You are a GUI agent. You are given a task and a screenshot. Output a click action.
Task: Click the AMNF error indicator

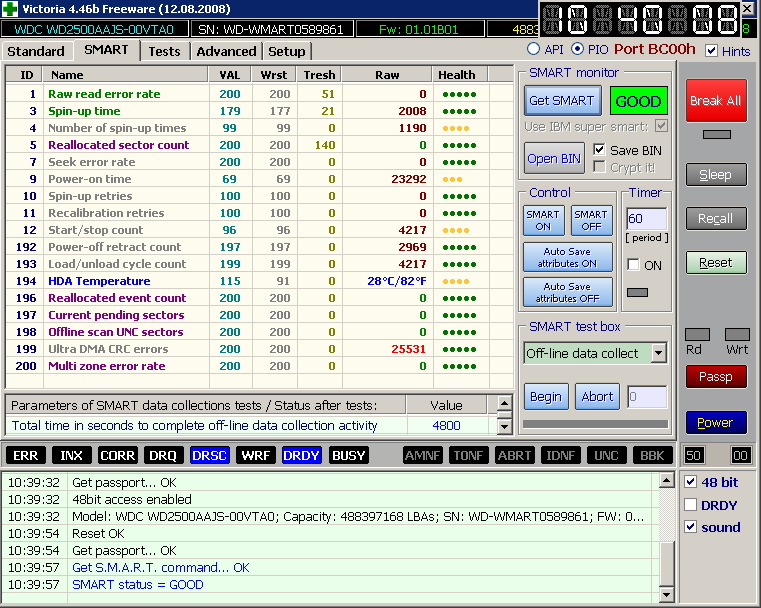(423, 455)
